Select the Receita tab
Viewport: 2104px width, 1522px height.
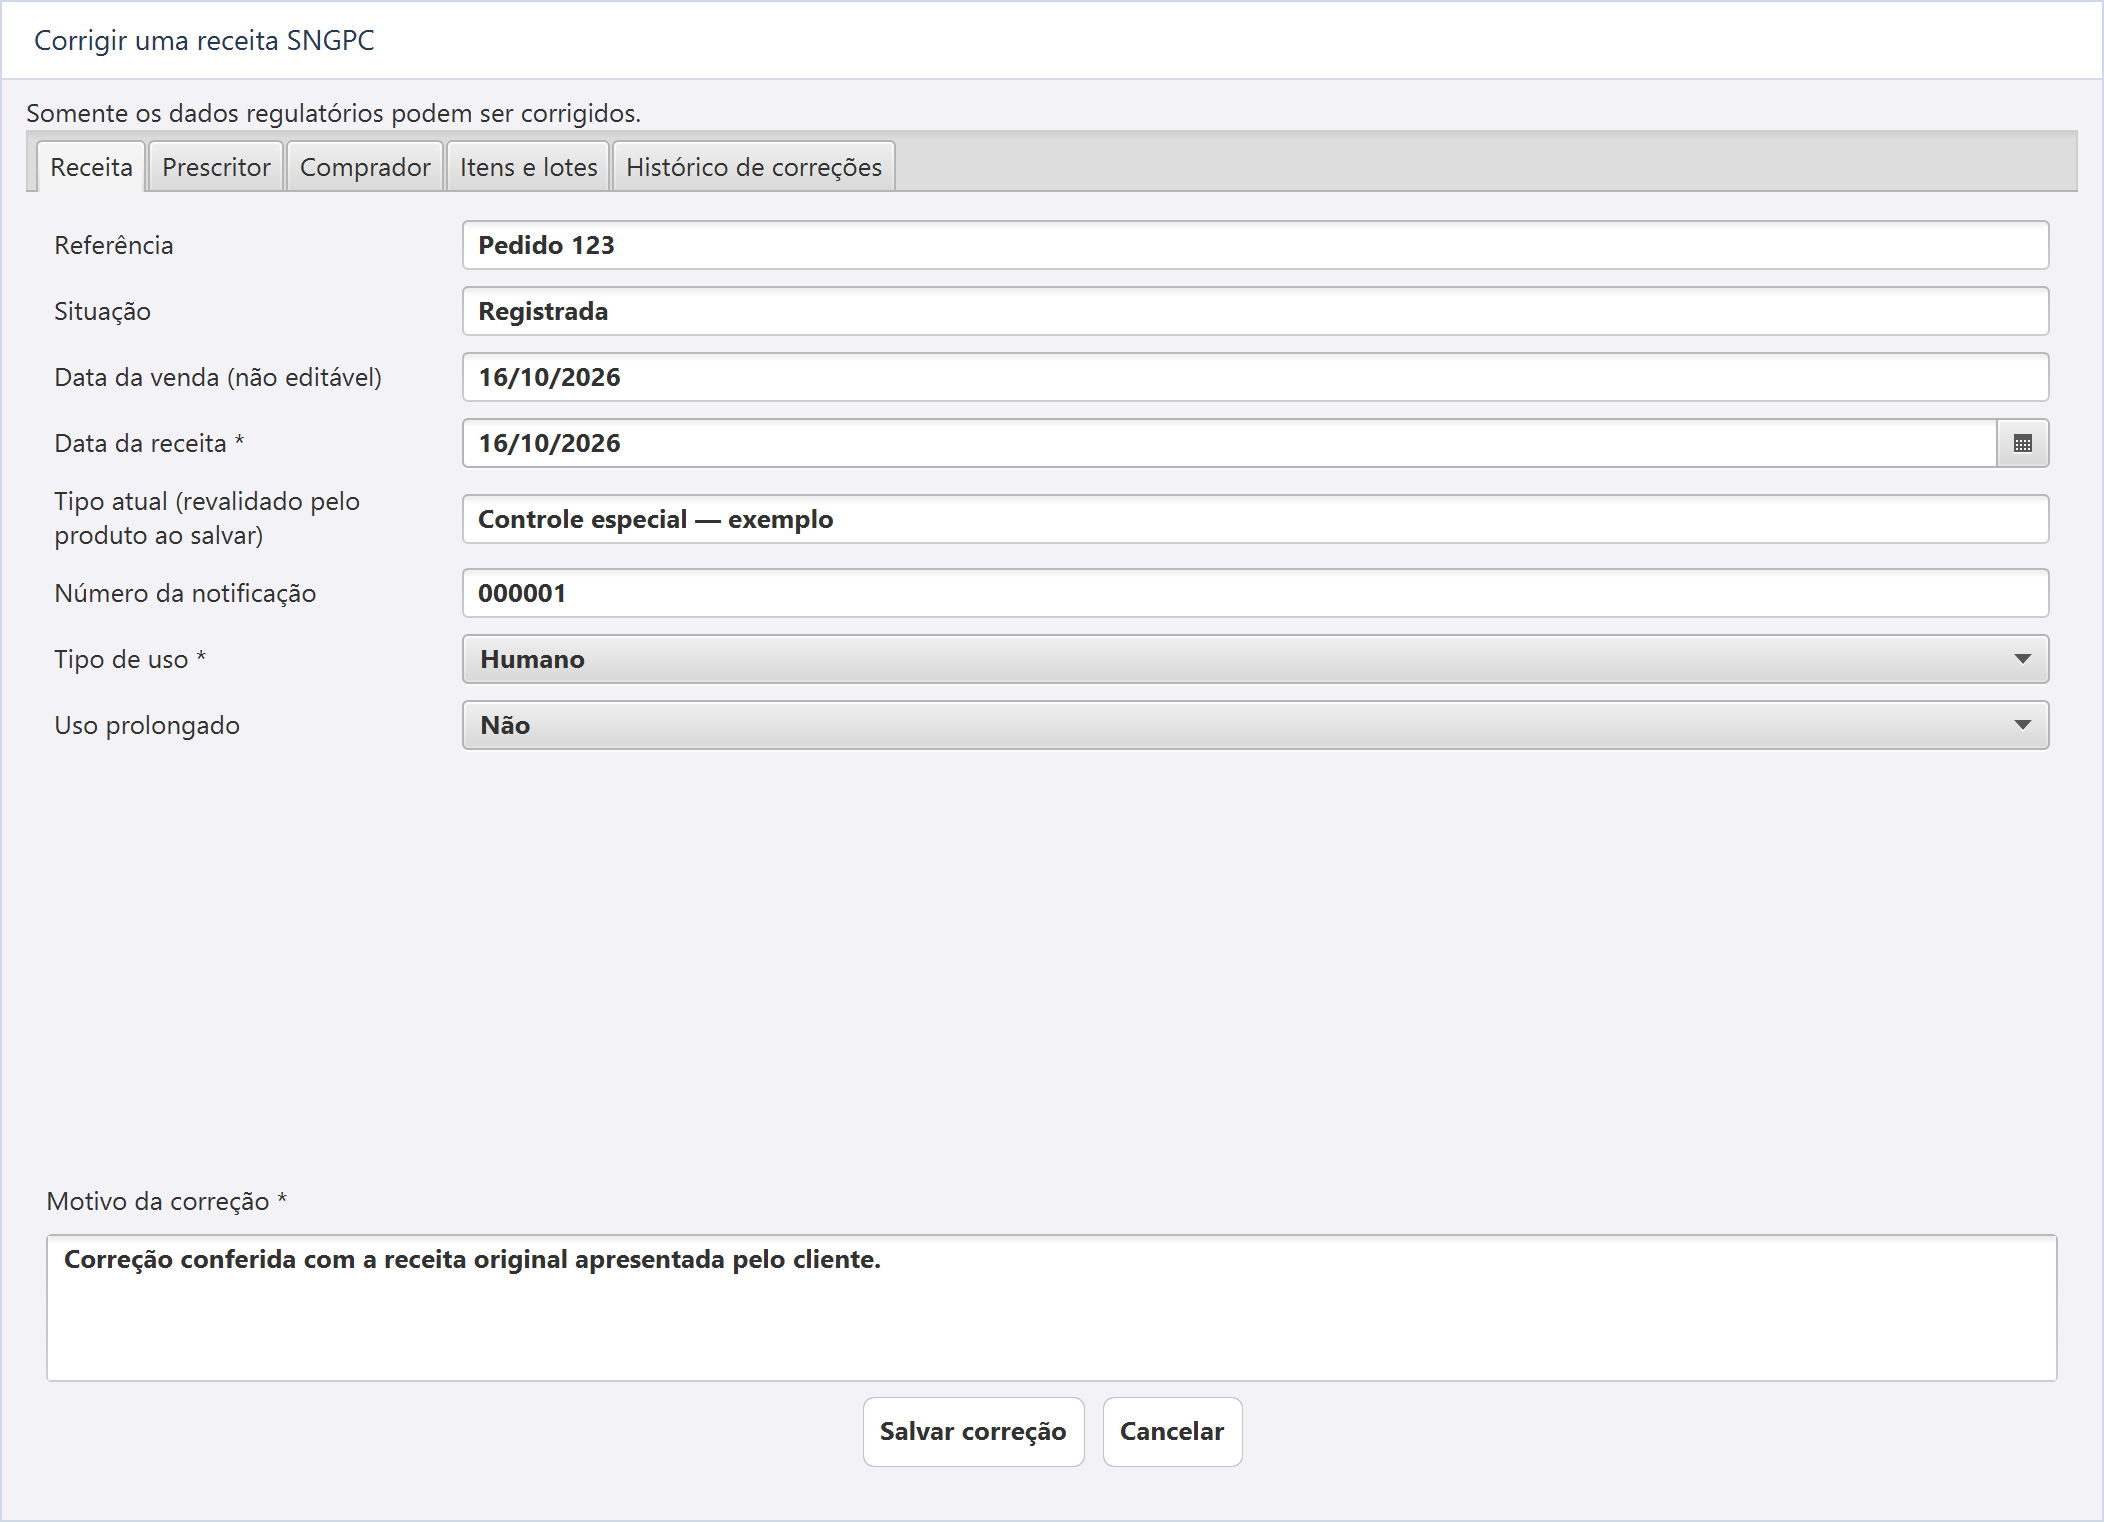point(91,167)
